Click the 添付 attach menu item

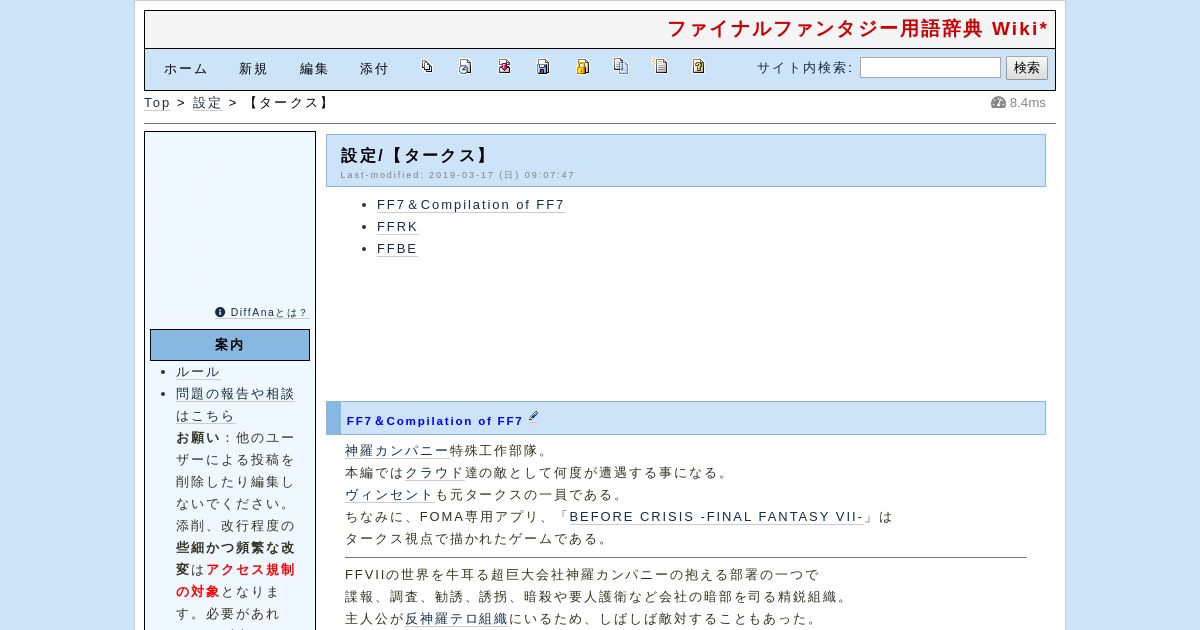click(x=374, y=69)
